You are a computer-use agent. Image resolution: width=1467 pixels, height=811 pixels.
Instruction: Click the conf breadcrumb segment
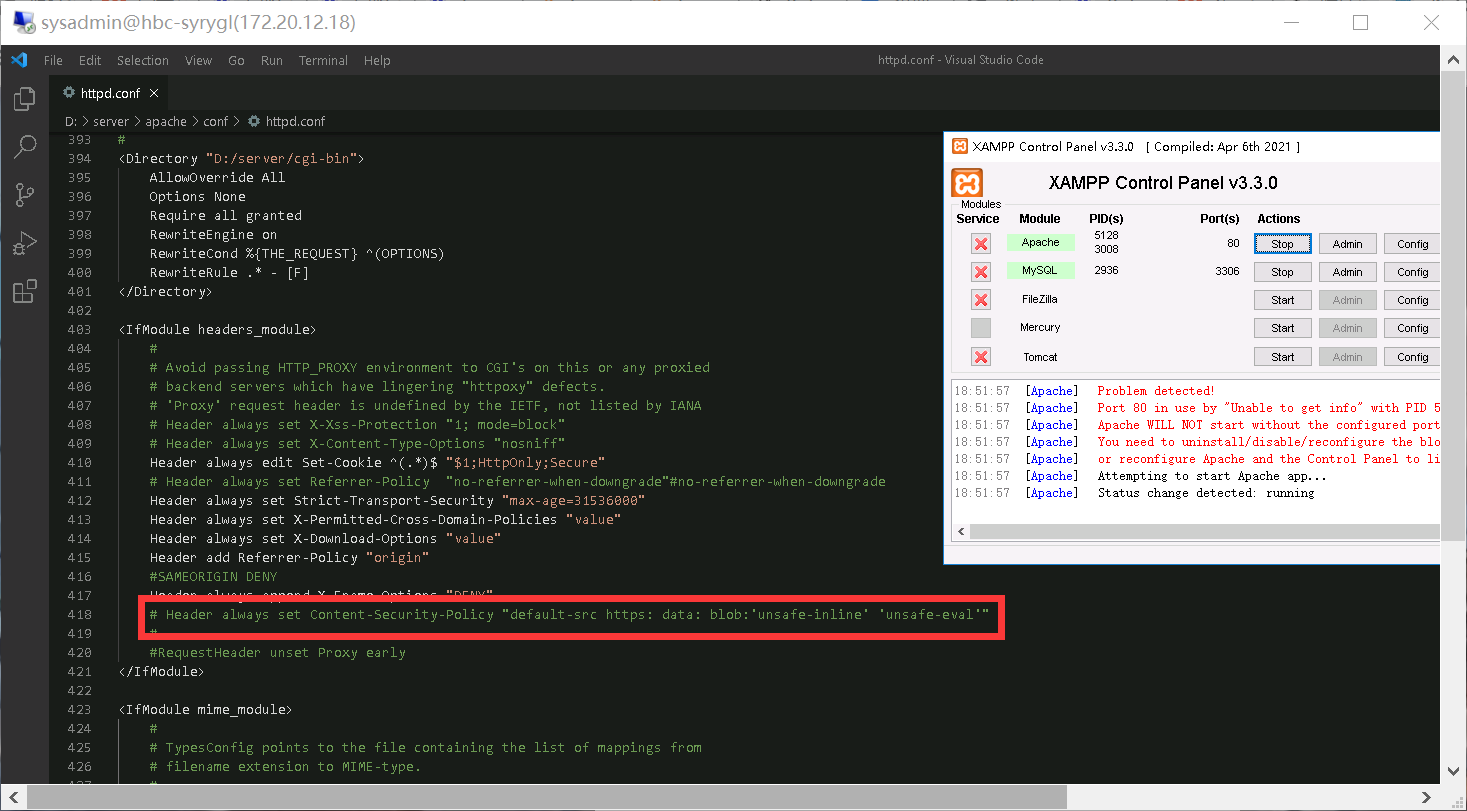[215, 121]
